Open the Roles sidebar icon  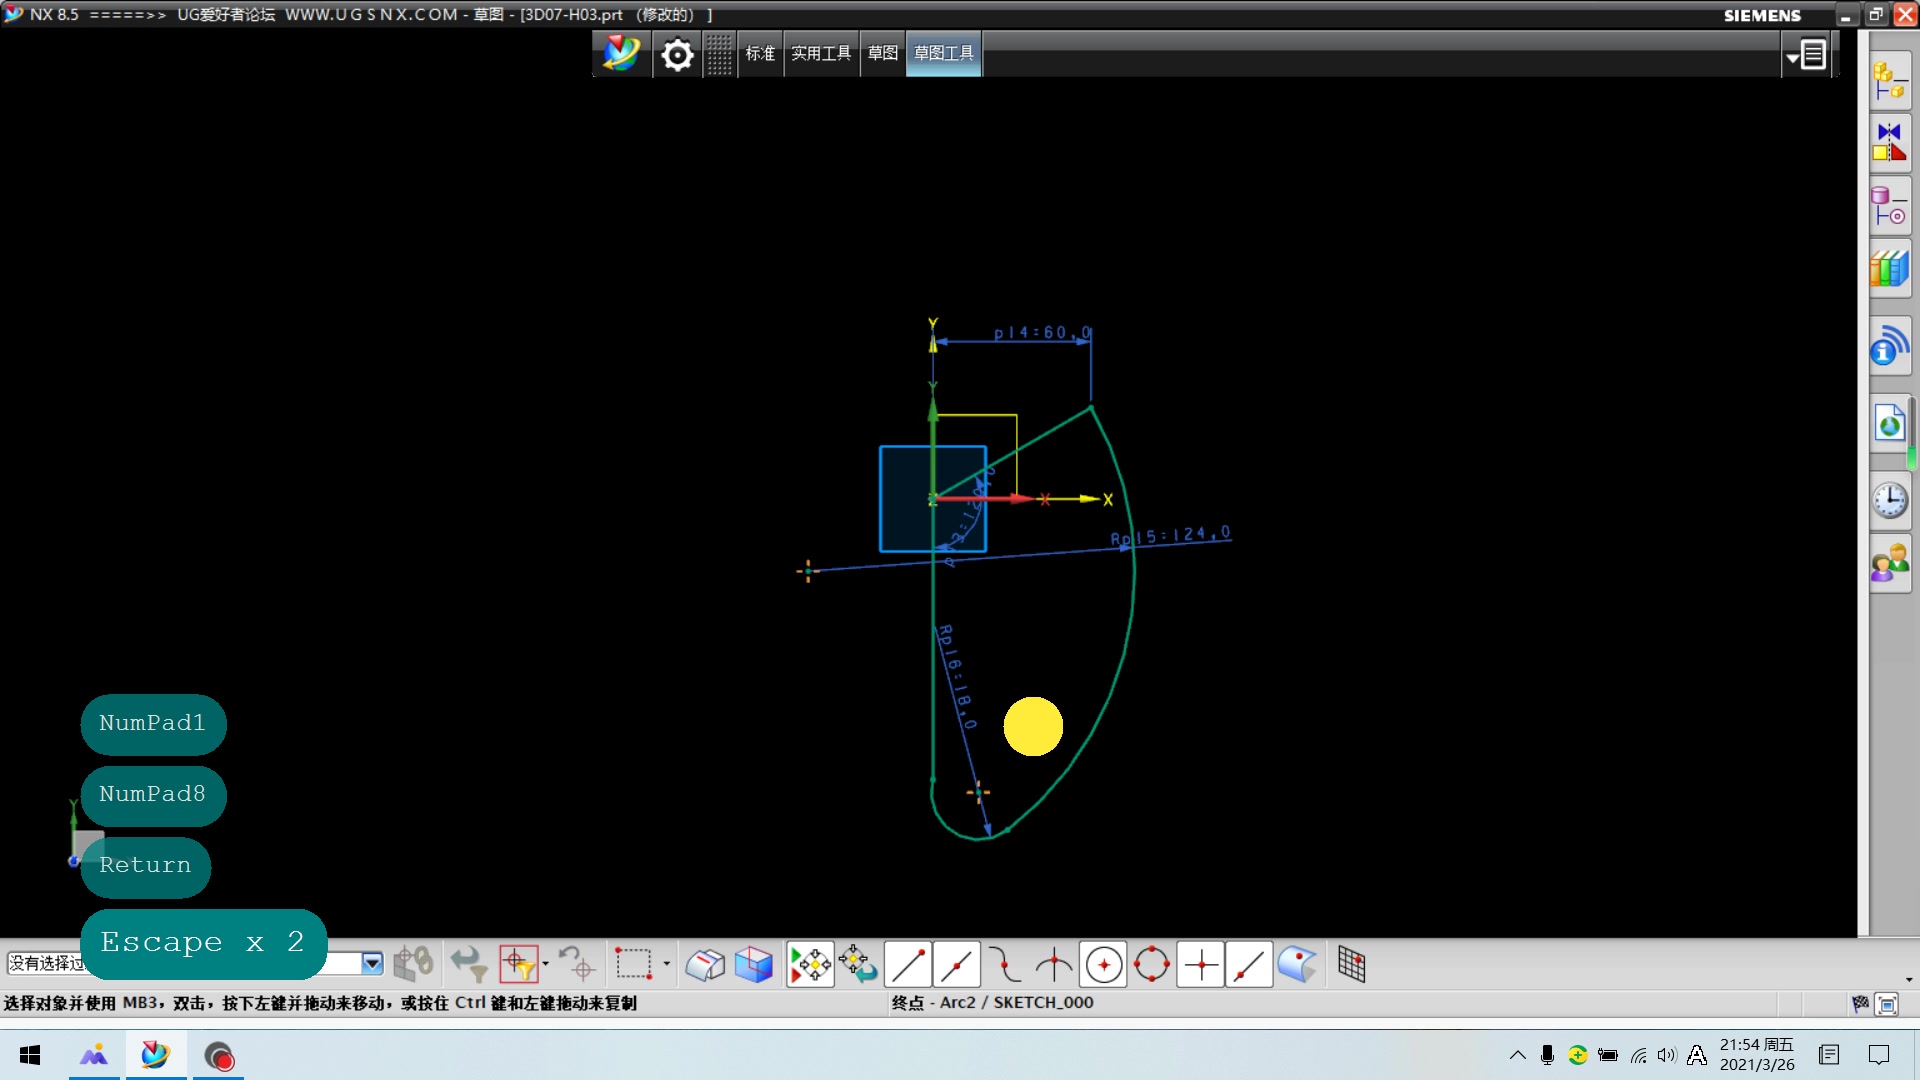[1889, 563]
